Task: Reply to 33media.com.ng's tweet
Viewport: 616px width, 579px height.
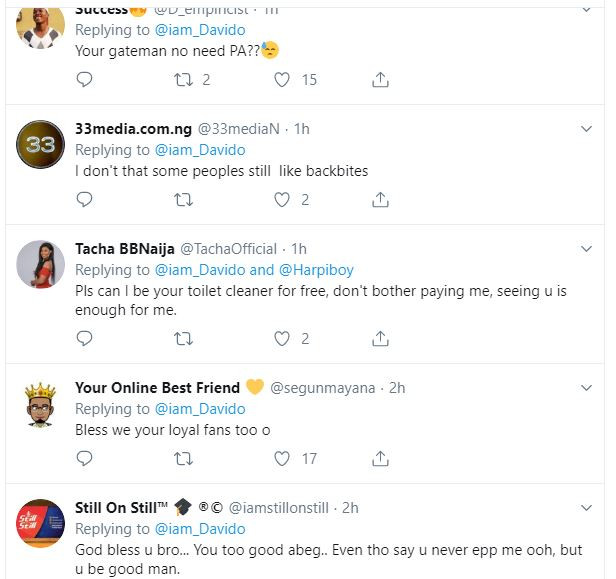Action: coord(84,200)
